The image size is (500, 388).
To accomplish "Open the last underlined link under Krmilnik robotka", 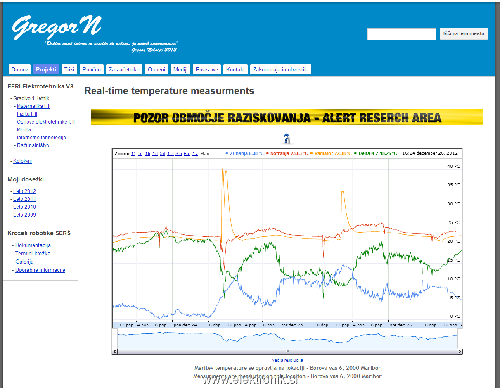I will (40, 270).
